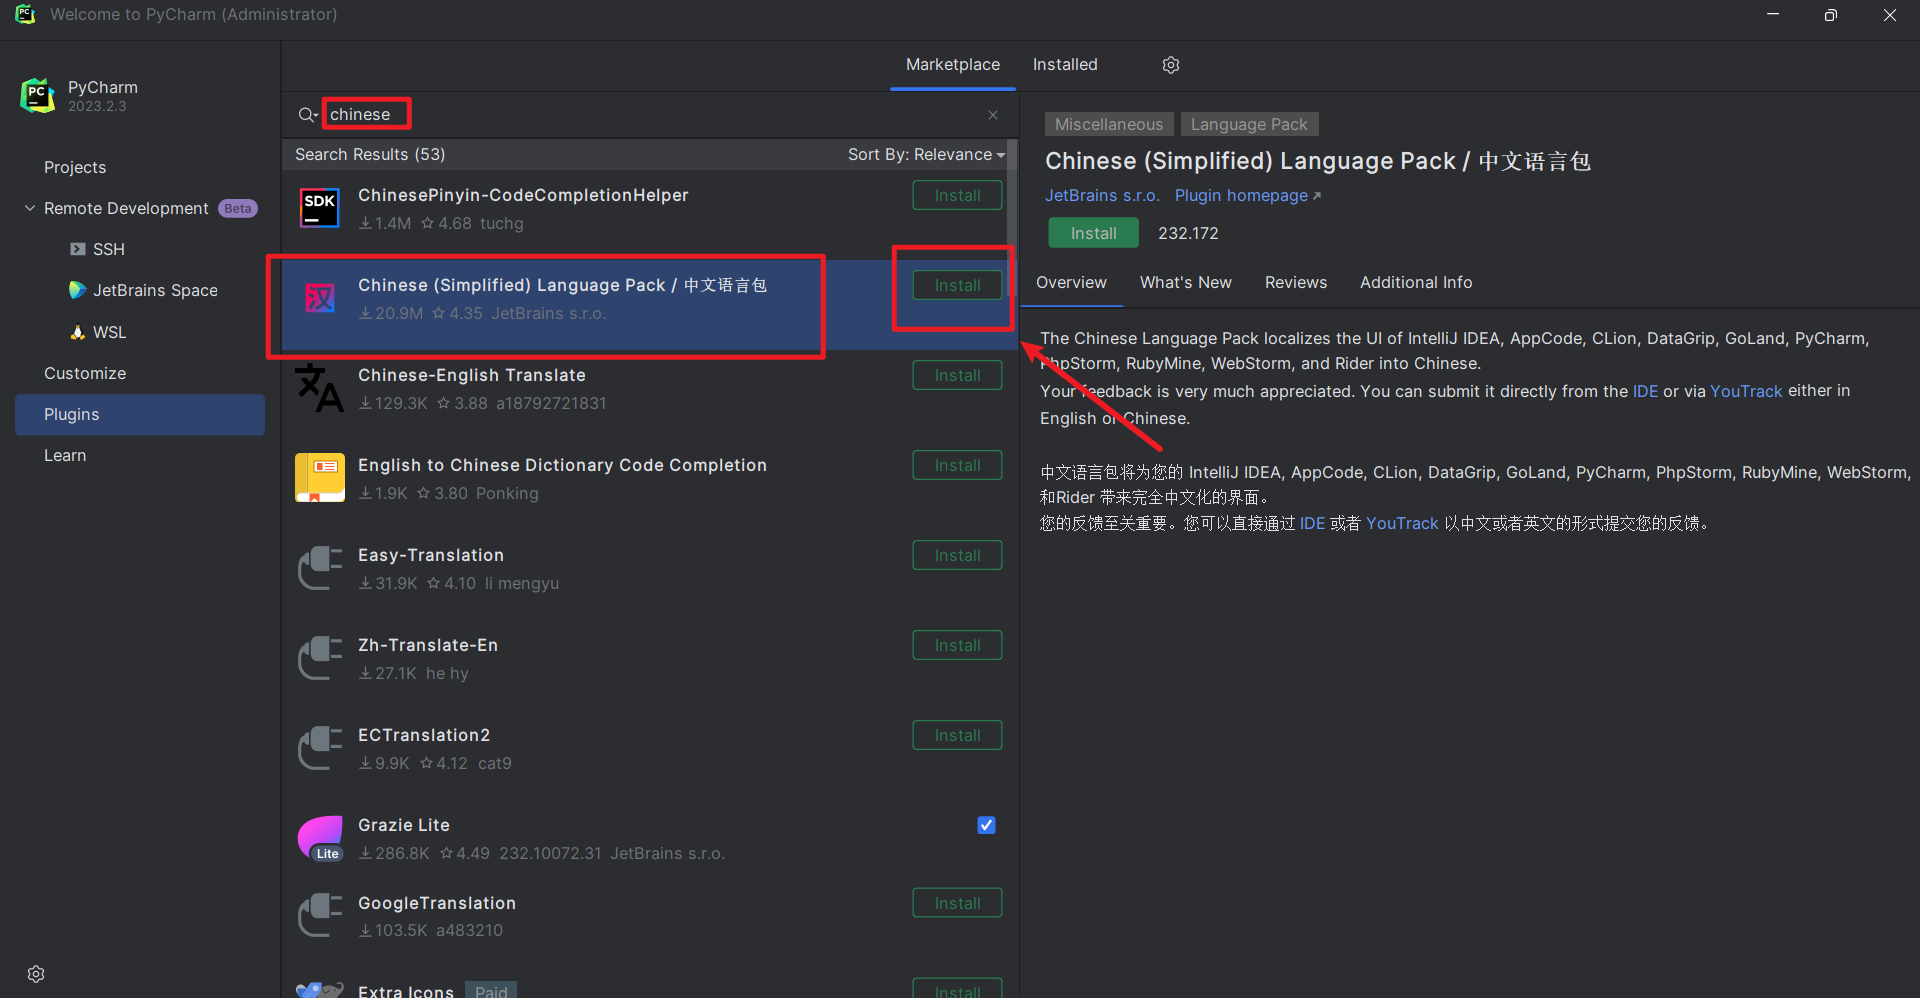Open What's New tab
The height and width of the screenshot is (998, 1920).
point(1185,283)
